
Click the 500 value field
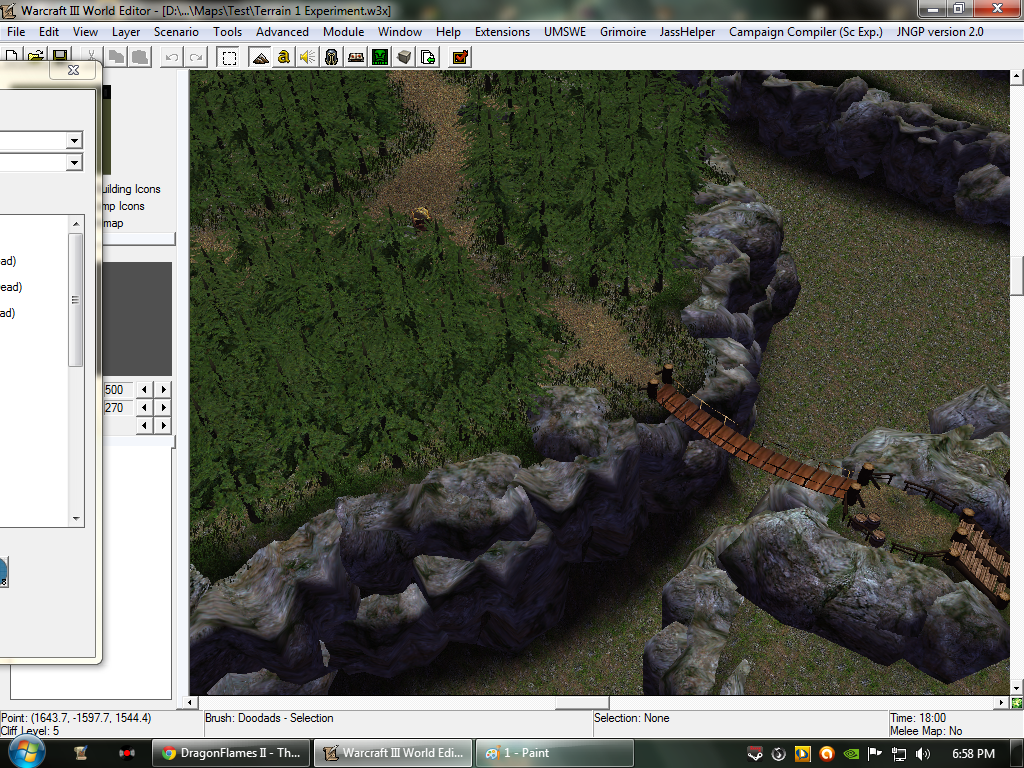tap(118, 389)
